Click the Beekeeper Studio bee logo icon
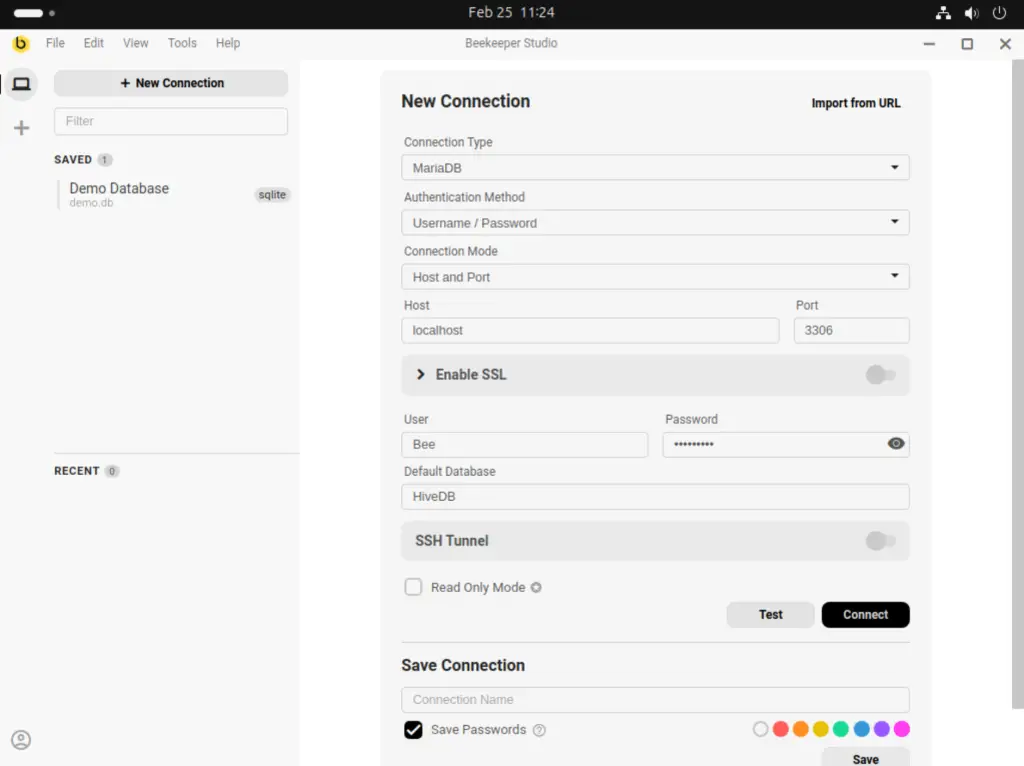This screenshot has height=766, width=1024. [20, 43]
